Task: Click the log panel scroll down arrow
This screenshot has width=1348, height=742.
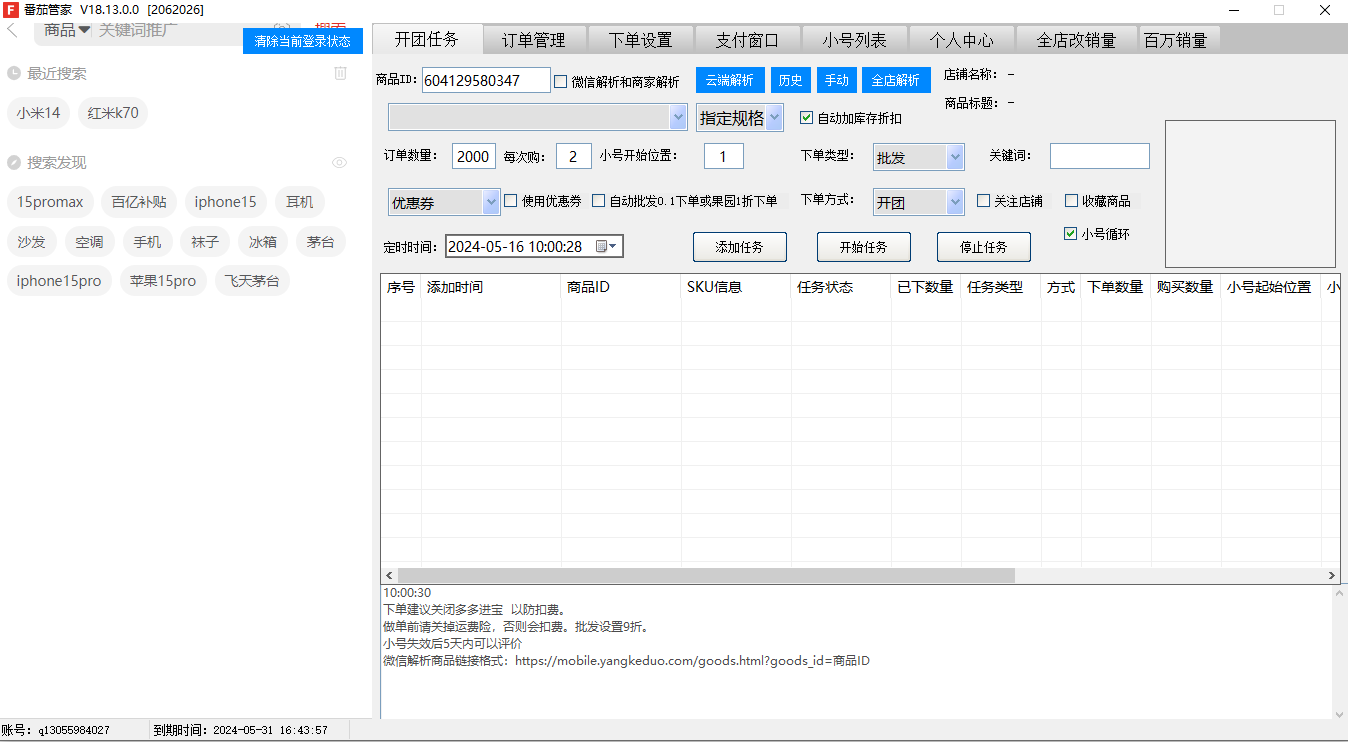Action: point(1340,713)
